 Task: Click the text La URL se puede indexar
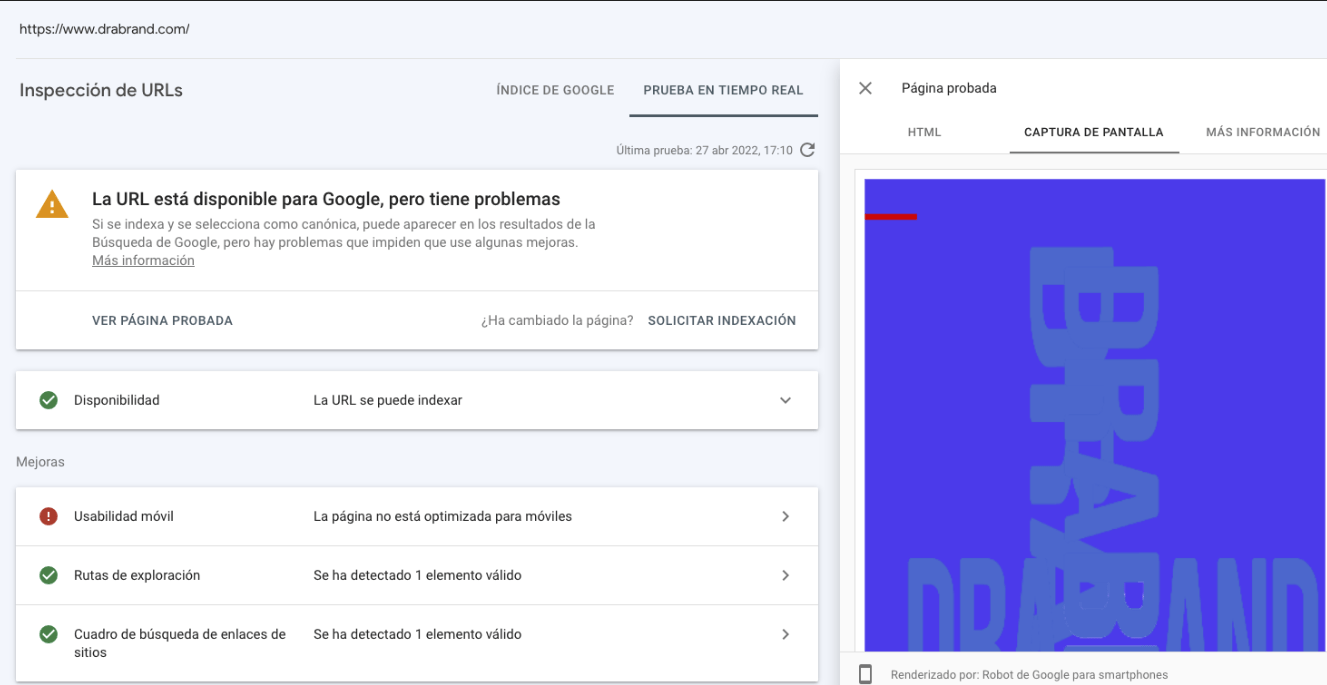(x=388, y=400)
